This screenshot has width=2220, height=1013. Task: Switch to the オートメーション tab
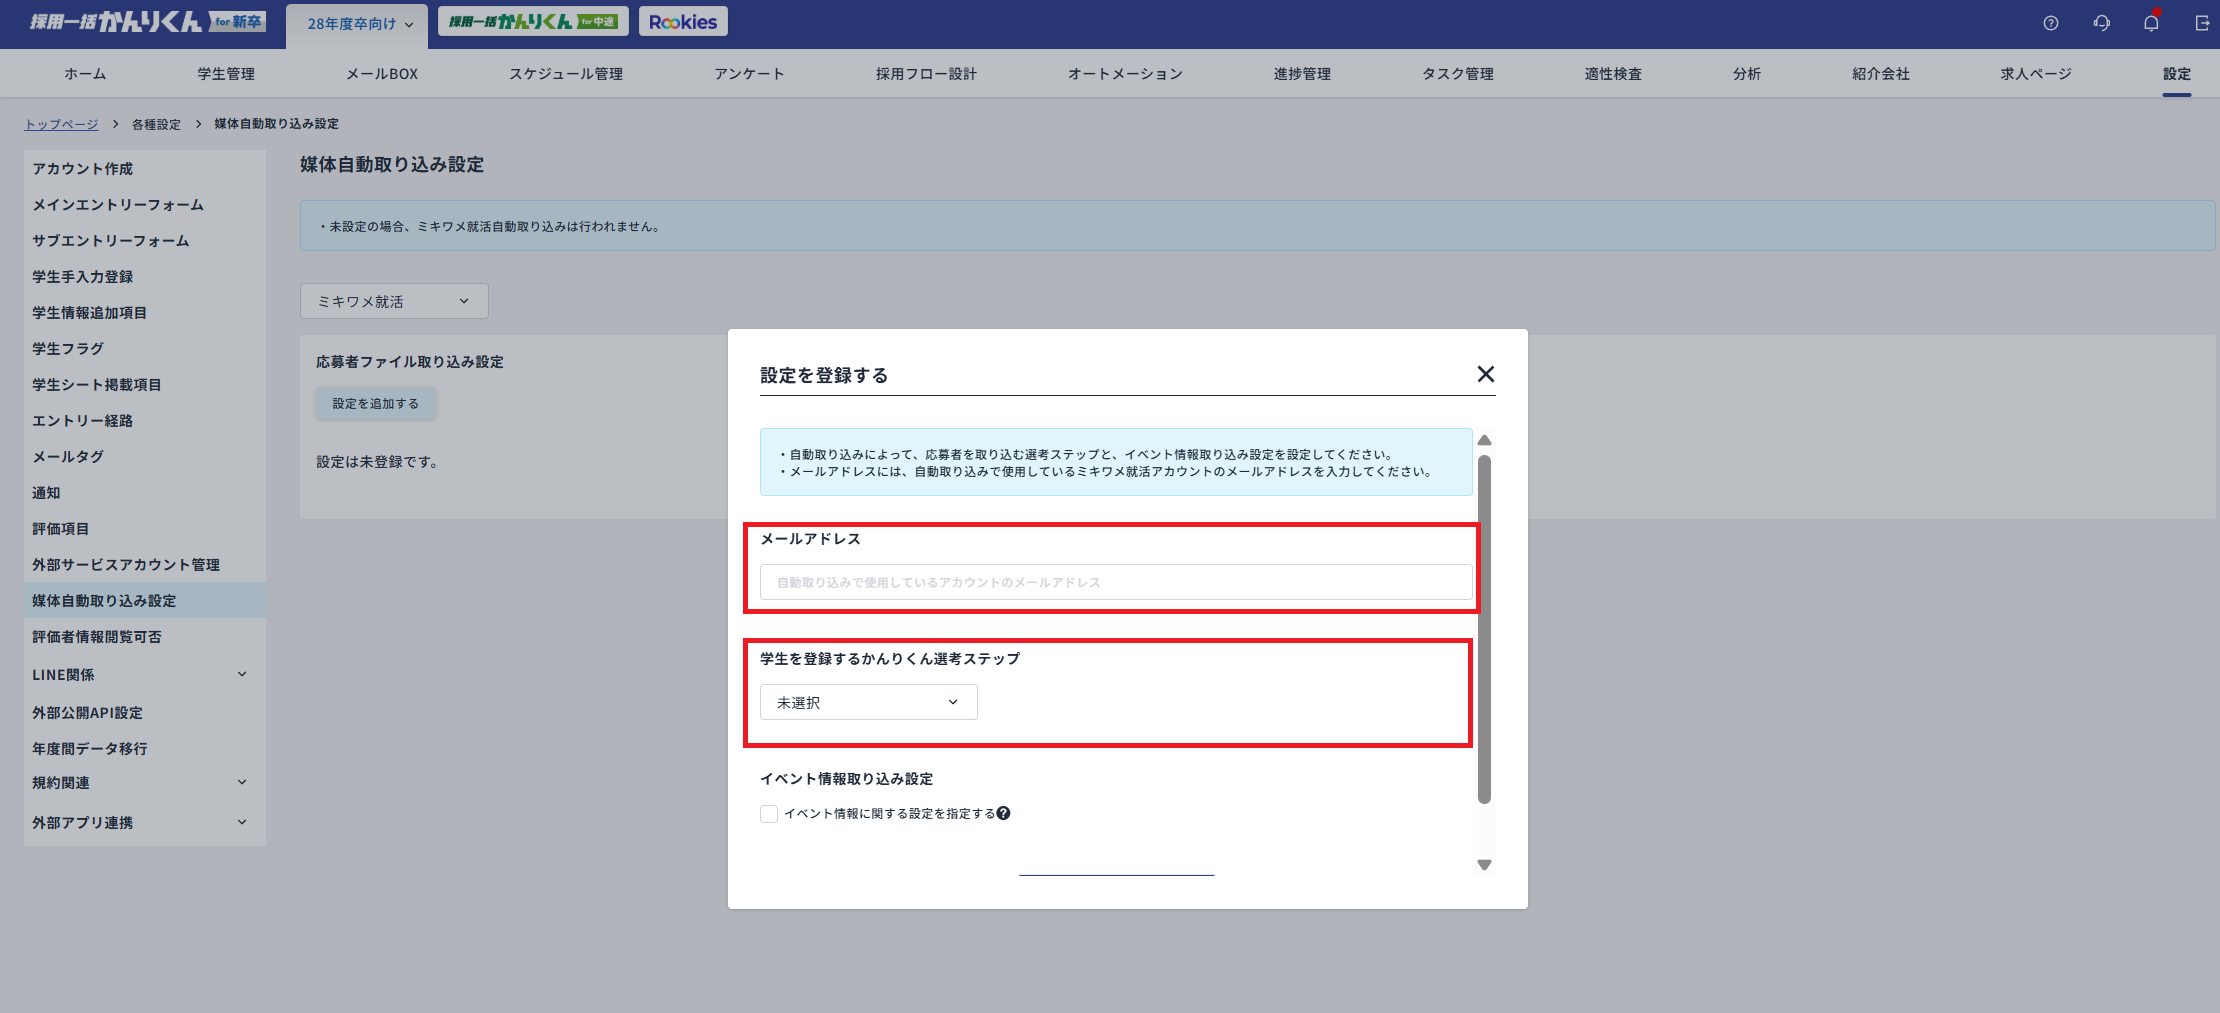(1124, 73)
